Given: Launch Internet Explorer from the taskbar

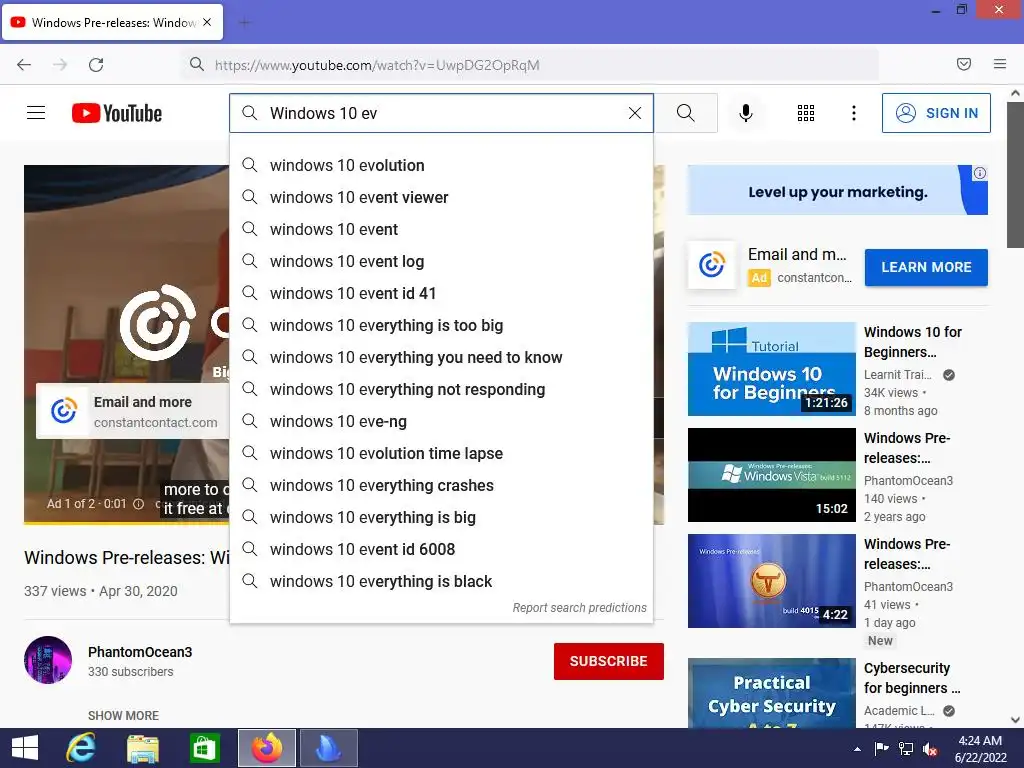Looking at the screenshot, I should (x=82, y=748).
